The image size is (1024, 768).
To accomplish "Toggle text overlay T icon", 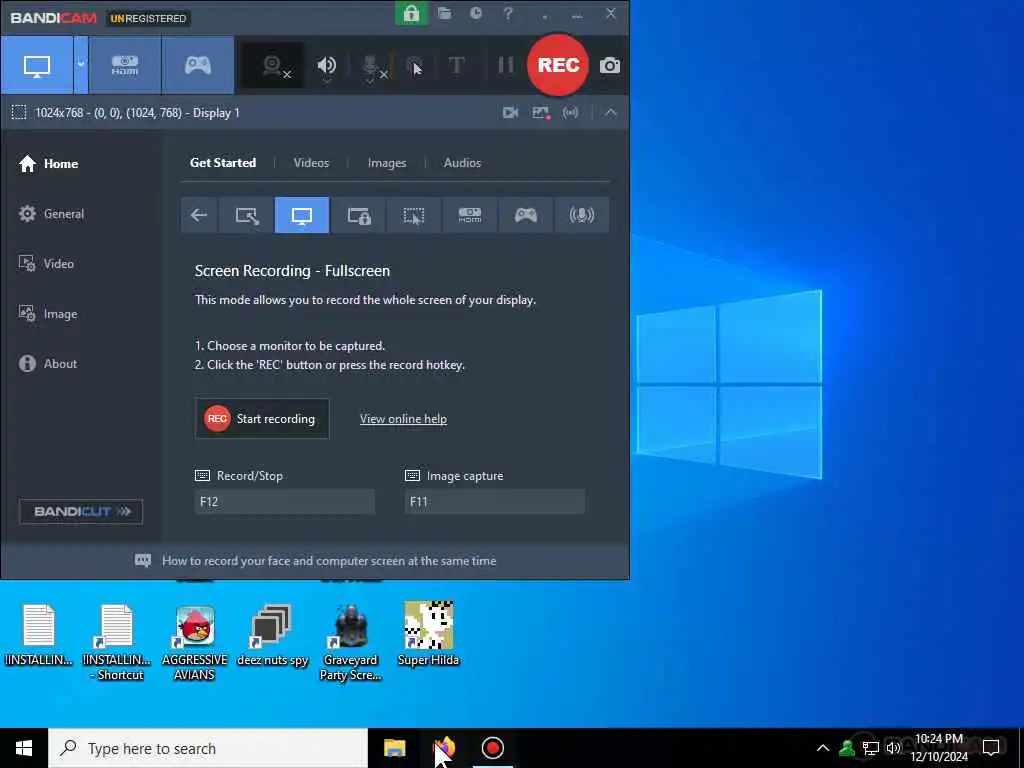I will click(456, 65).
